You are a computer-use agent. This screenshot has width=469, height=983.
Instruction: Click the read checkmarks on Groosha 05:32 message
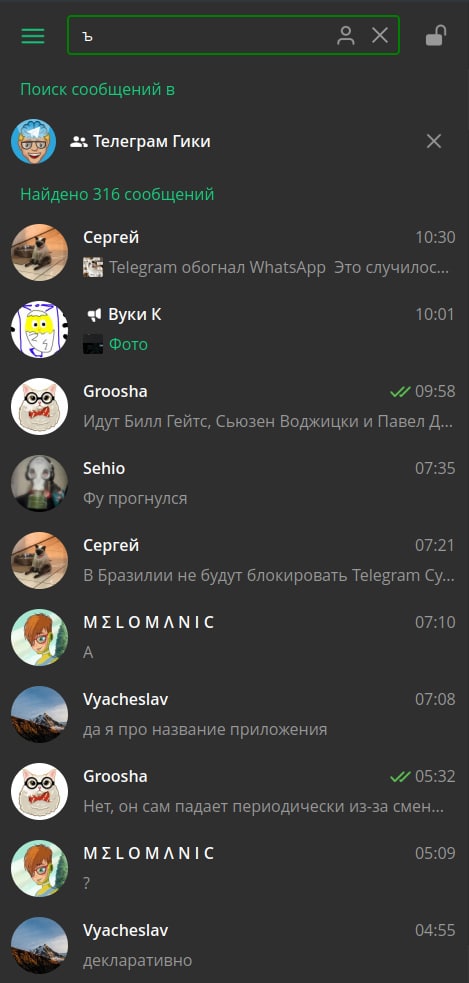[x=400, y=777]
